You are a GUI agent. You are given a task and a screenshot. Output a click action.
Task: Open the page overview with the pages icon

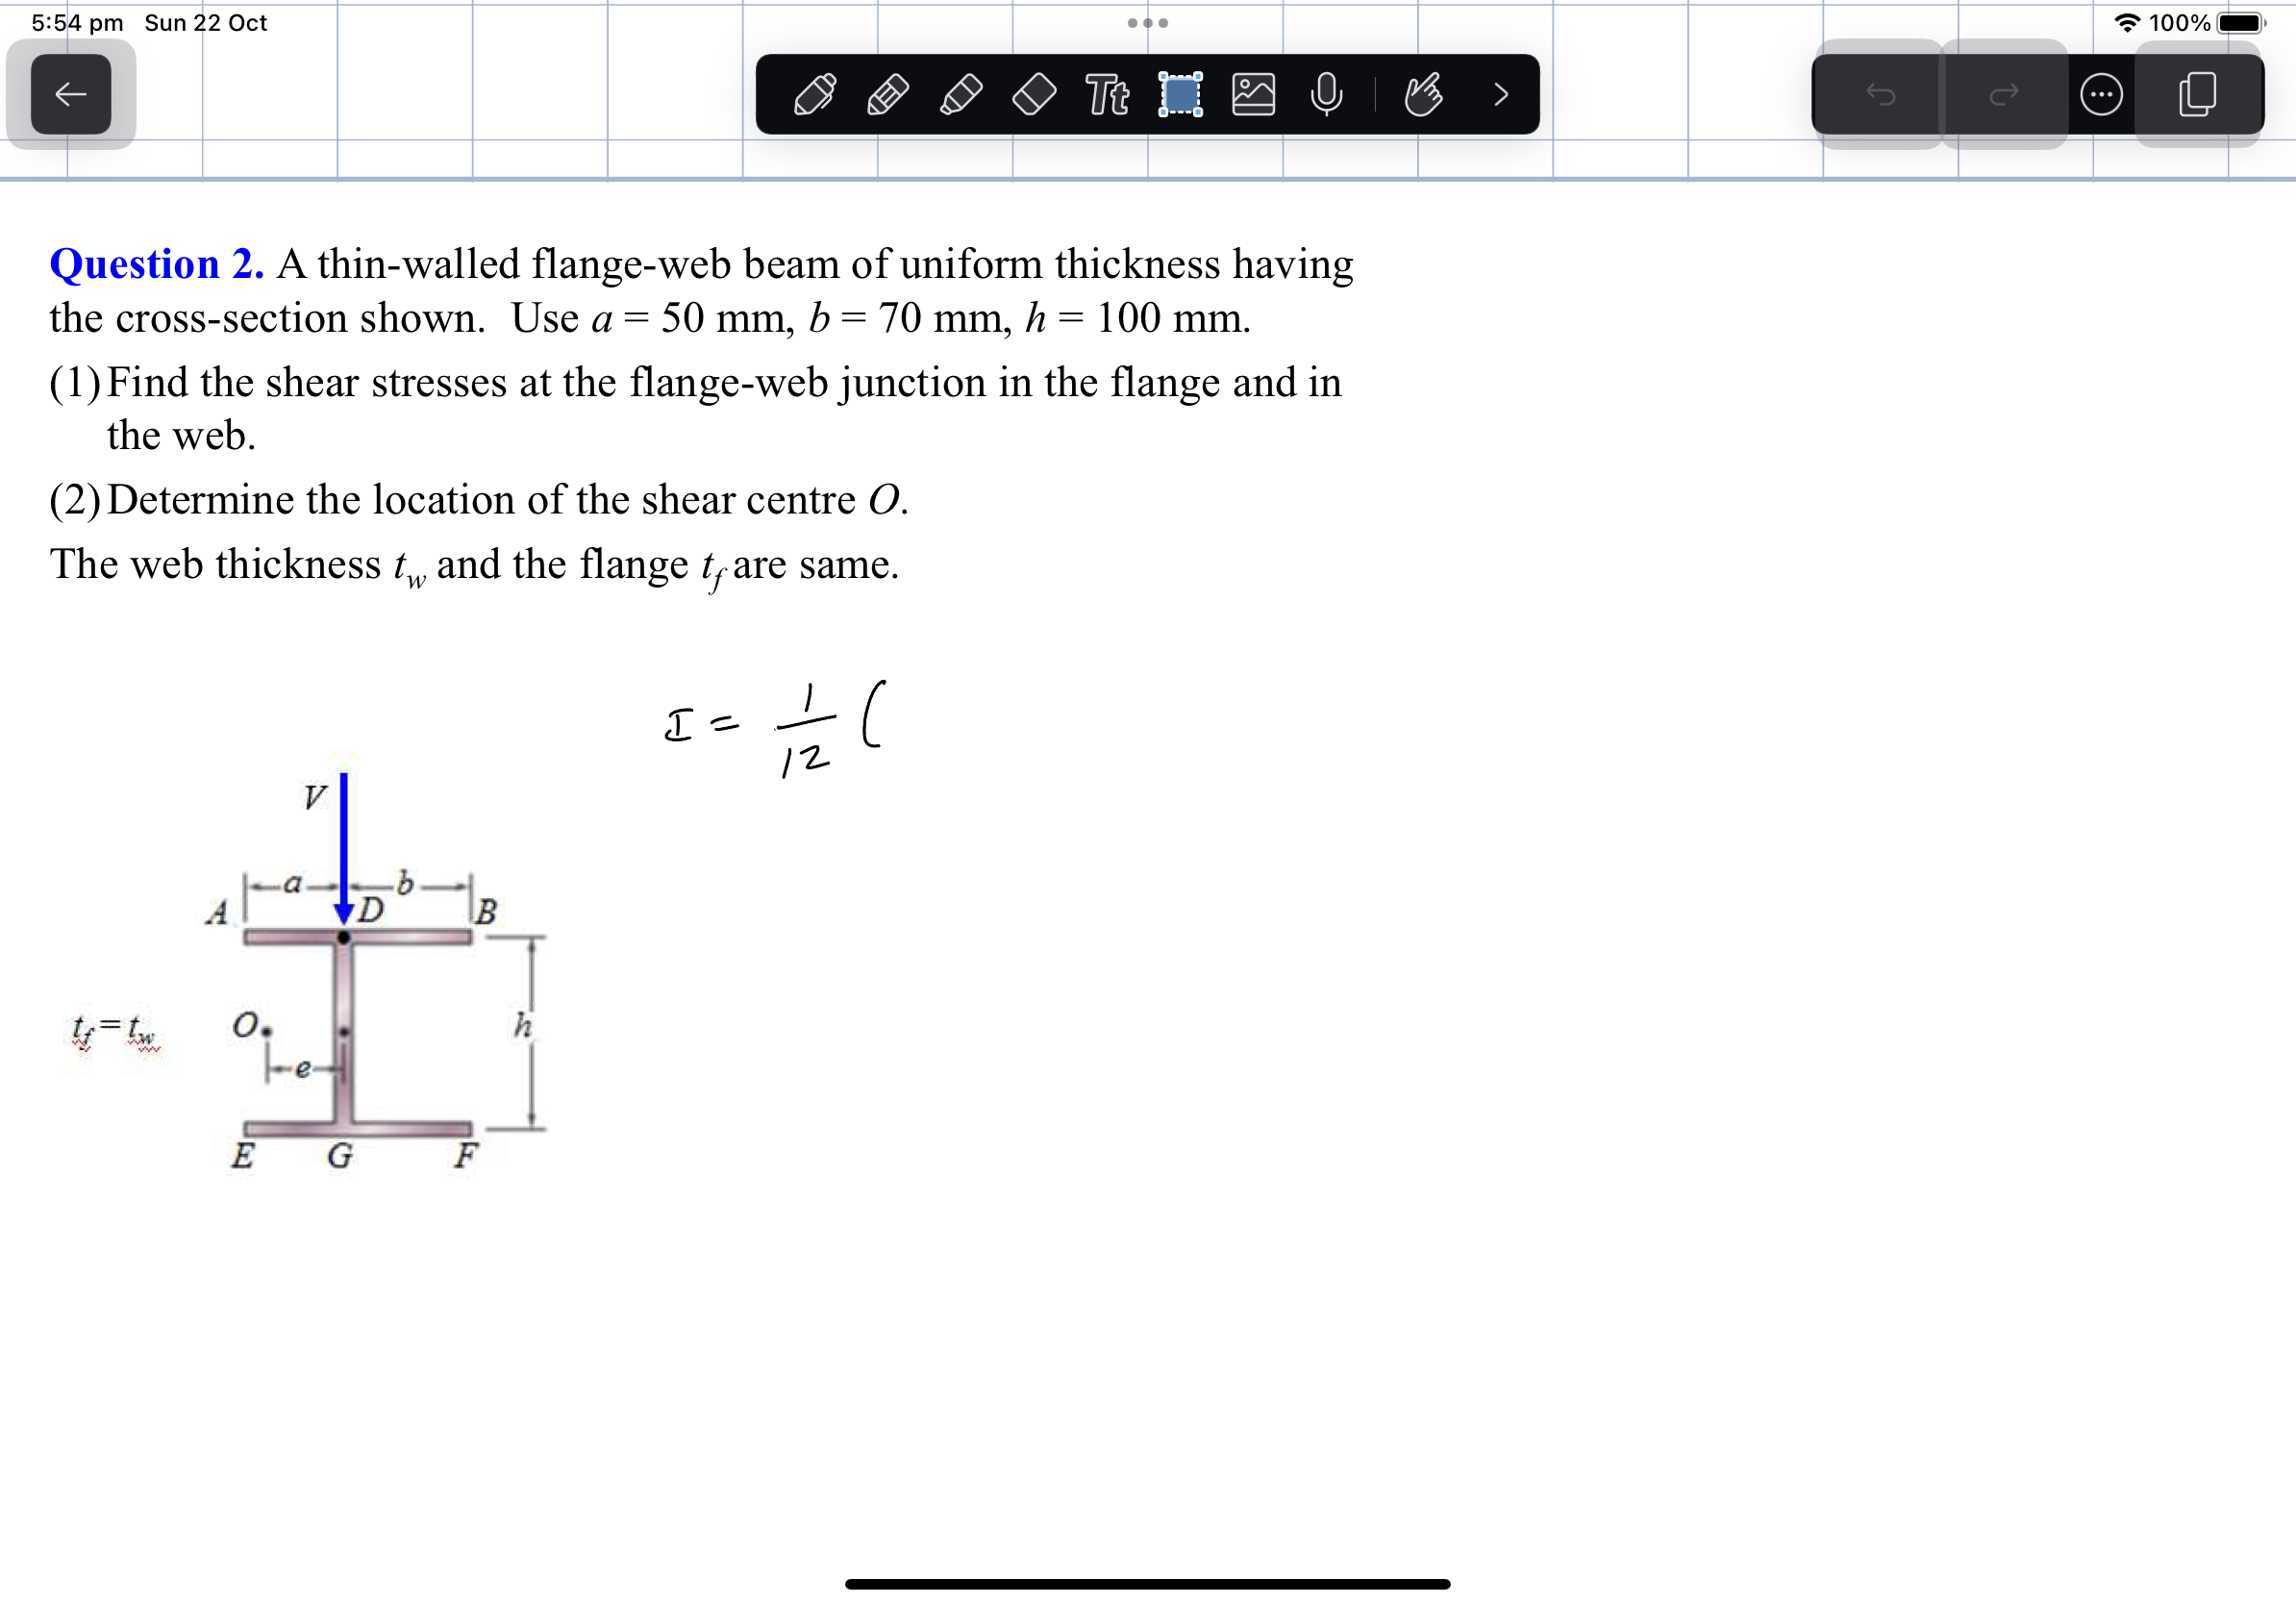coord(2197,93)
